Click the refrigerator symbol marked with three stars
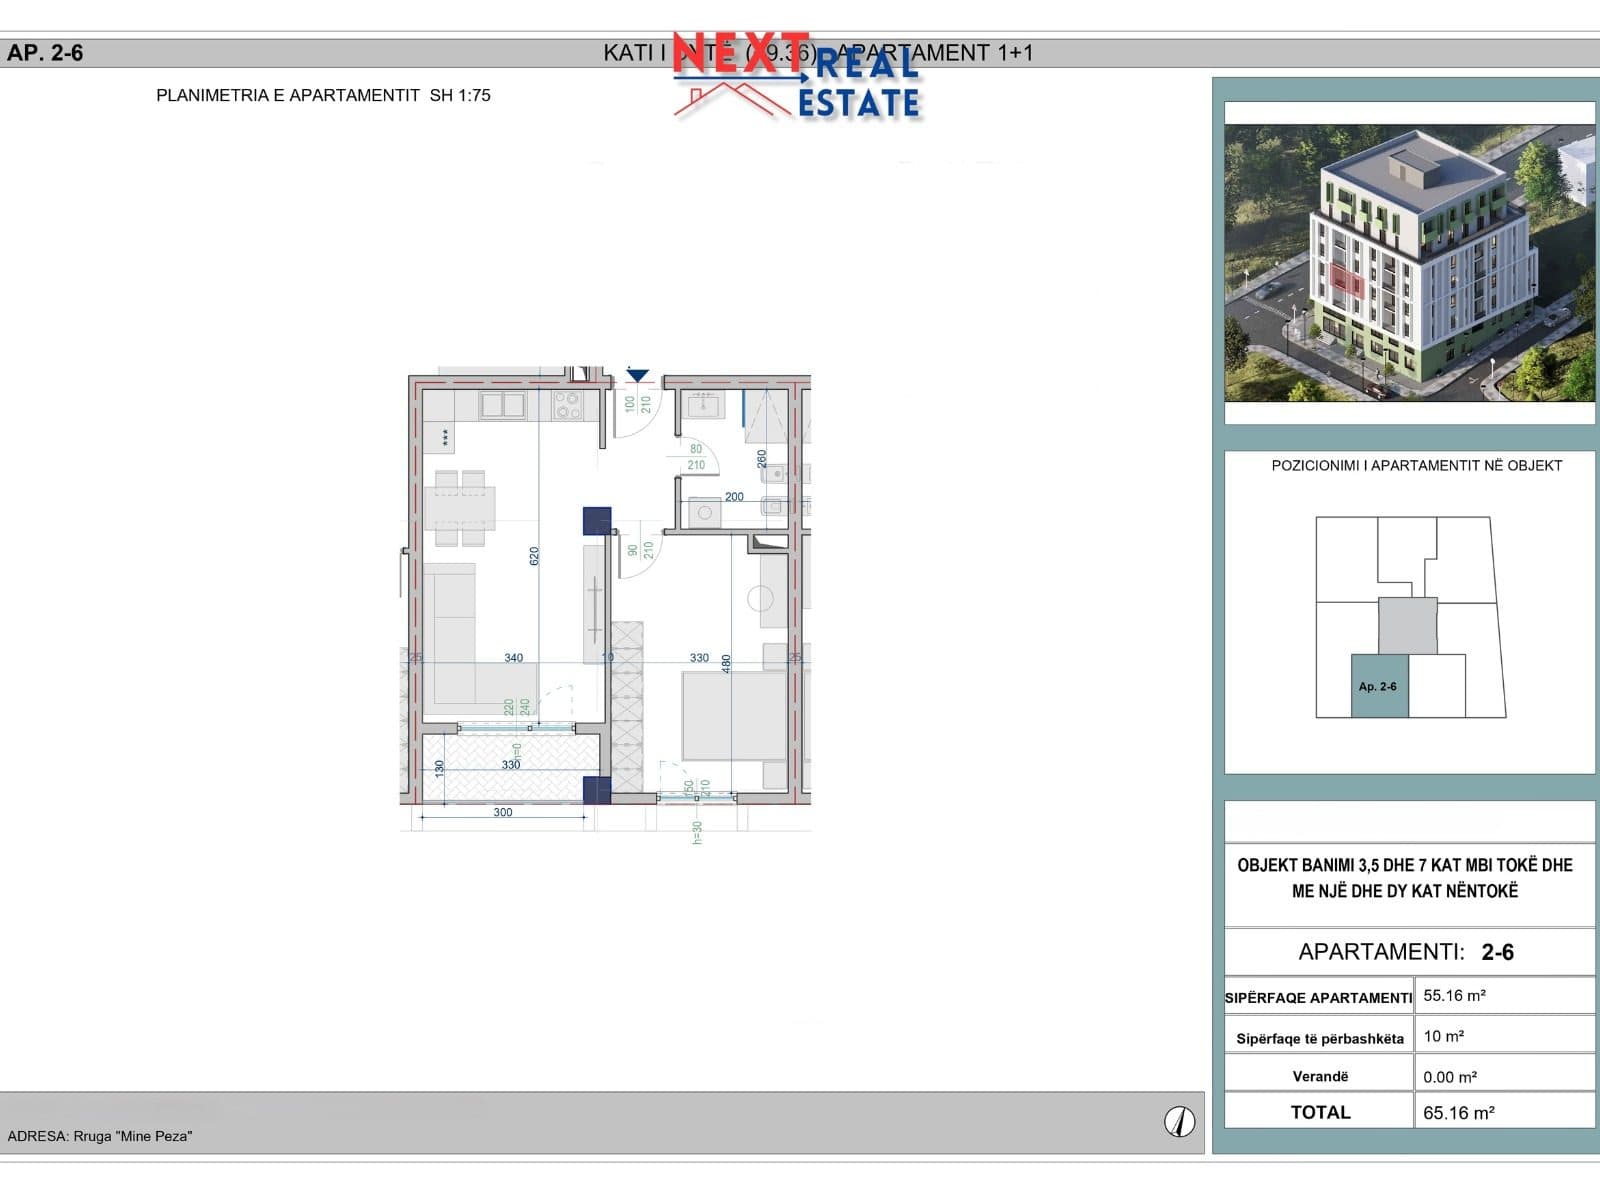The height and width of the screenshot is (1200, 1600). point(438,438)
